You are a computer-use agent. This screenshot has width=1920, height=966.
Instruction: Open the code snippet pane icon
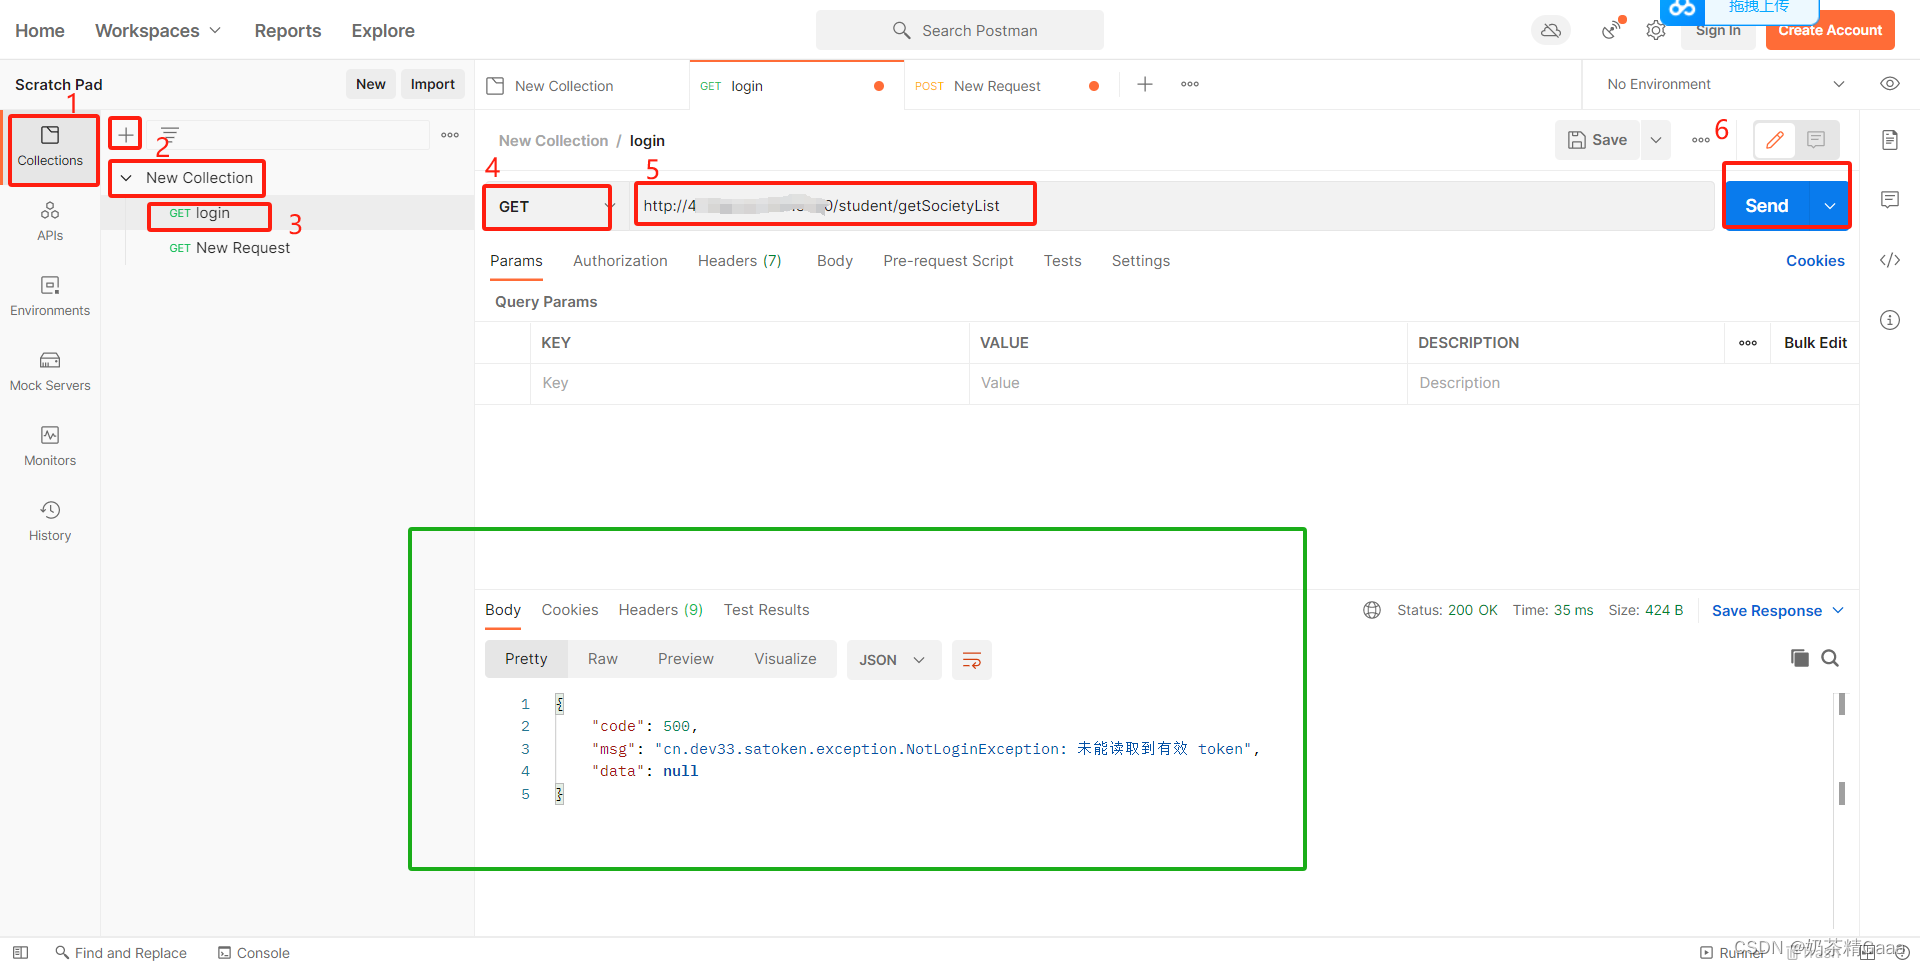(x=1890, y=260)
